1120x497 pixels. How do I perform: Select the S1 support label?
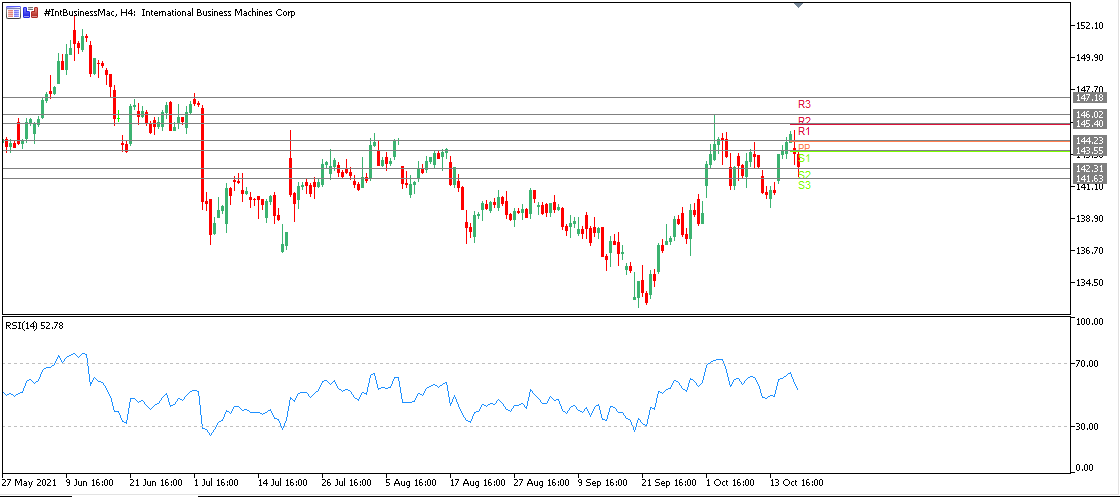[805, 159]
